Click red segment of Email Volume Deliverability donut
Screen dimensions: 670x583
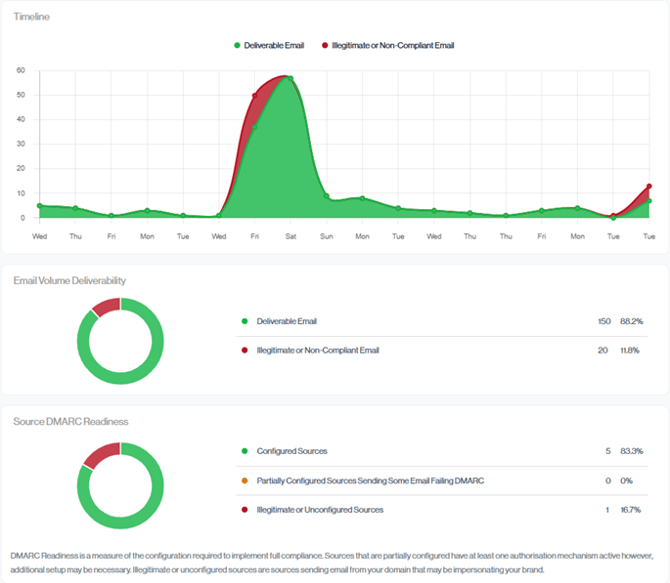[x=105, y=305]
